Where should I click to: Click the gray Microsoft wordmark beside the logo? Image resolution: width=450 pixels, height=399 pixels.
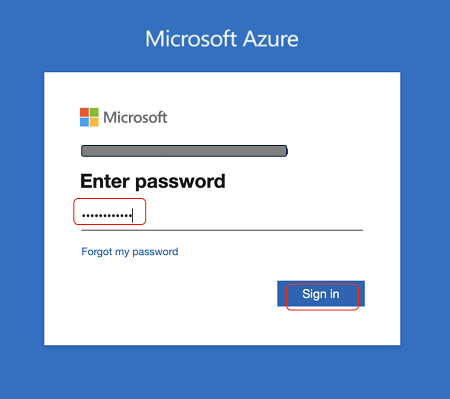point(135,117)
